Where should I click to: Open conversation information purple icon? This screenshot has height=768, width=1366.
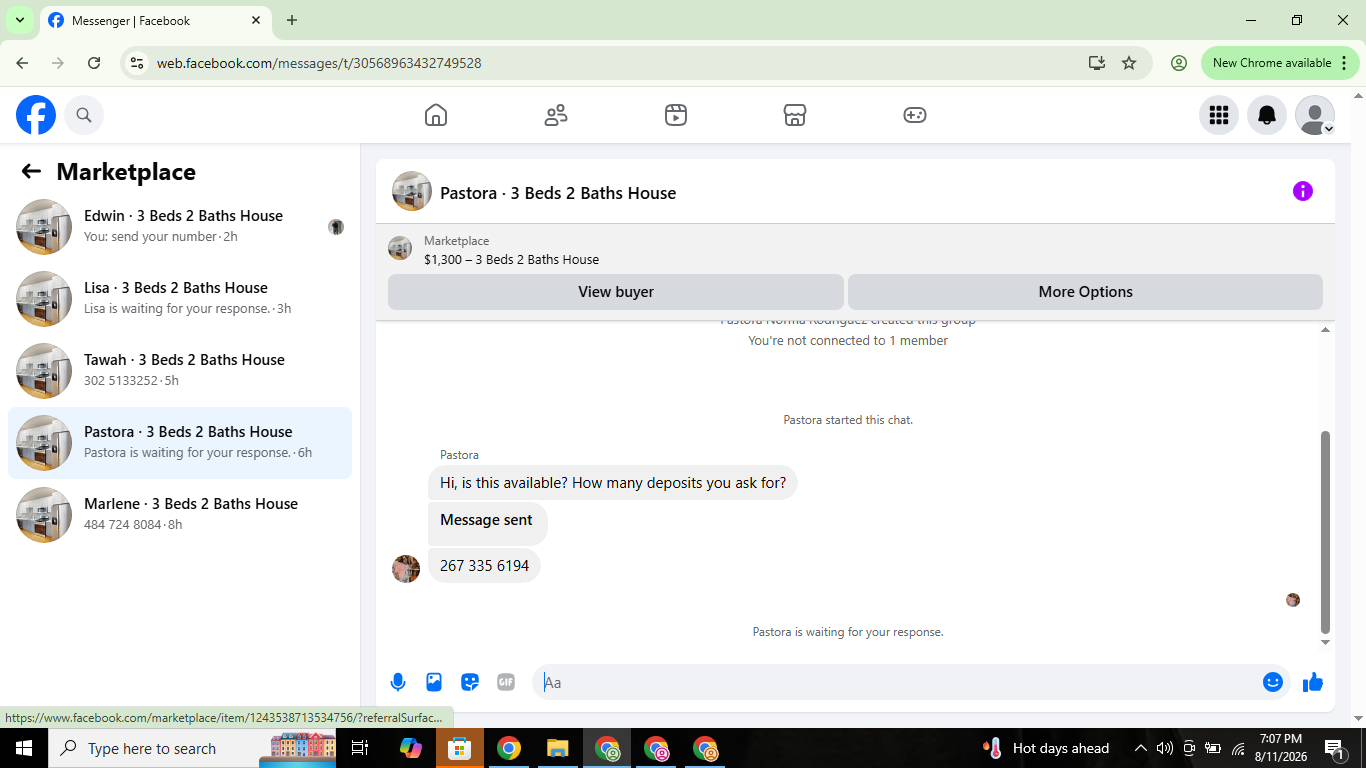tap(1303, 191)
